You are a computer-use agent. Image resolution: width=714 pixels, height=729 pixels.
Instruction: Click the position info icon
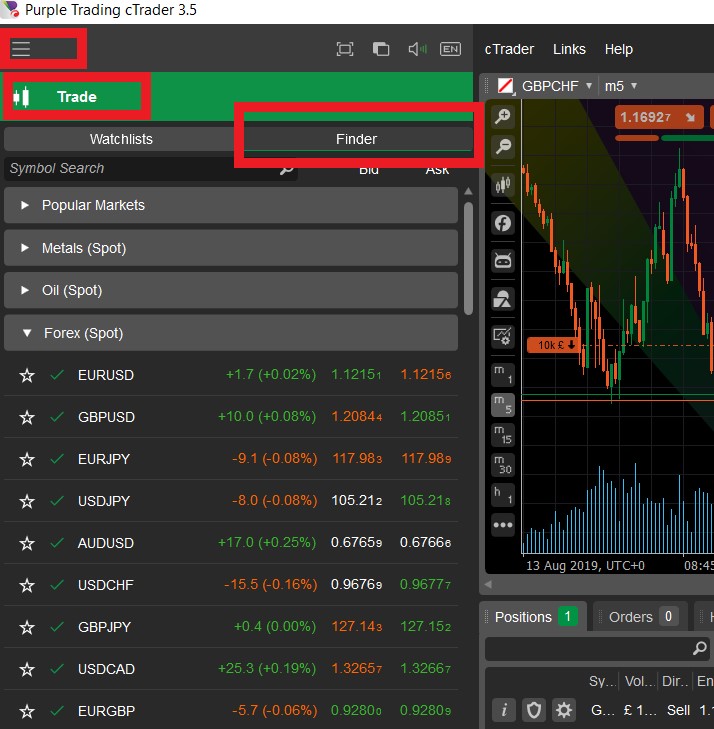coord(504,710)
